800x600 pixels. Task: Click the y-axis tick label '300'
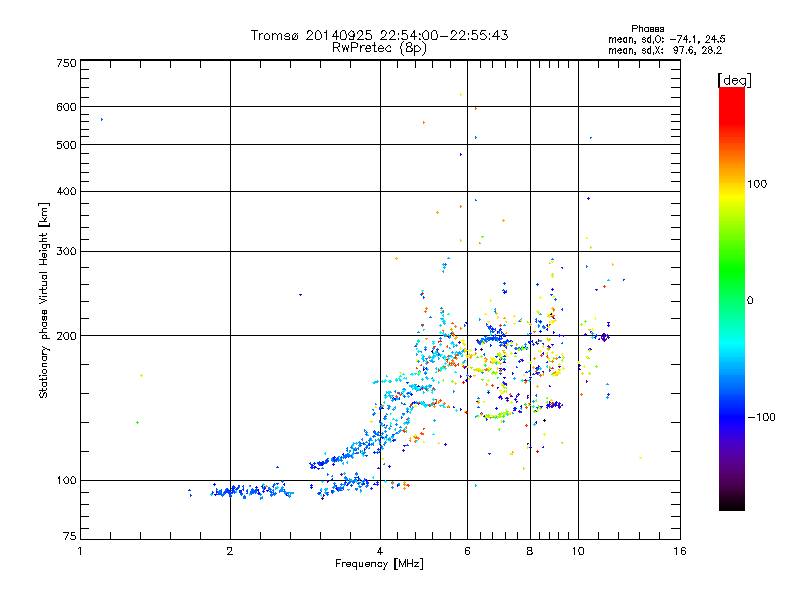(x=66, y=251)
